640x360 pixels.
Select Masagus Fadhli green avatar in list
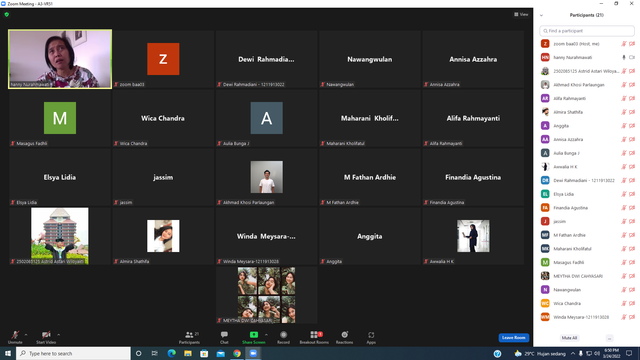coord(545,262)
